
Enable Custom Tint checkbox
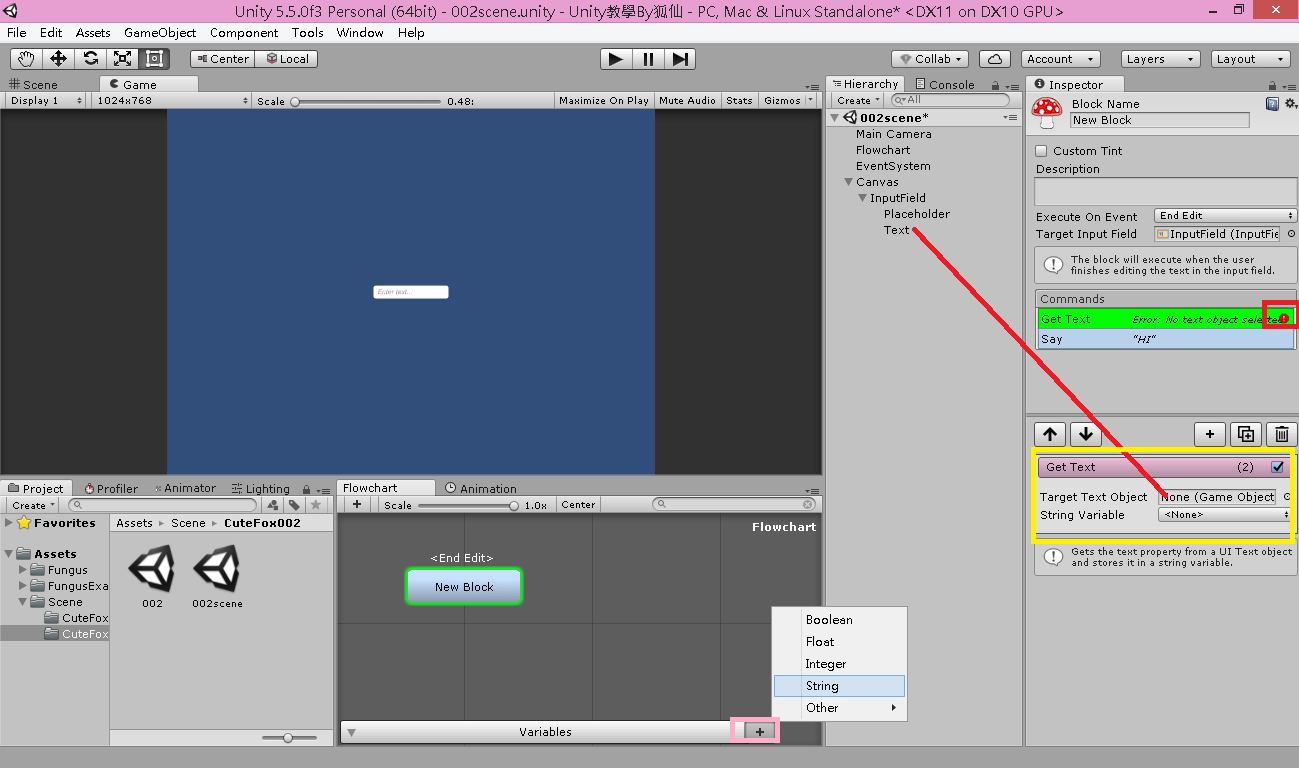1041,151
